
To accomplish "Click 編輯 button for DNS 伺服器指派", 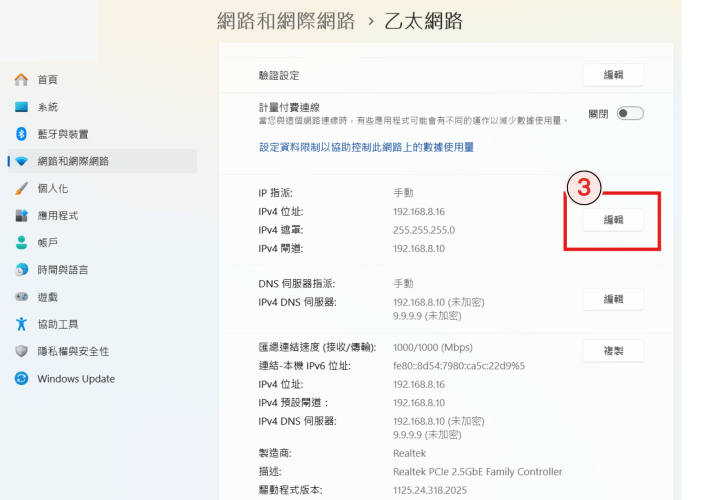I will coord(613,299).
